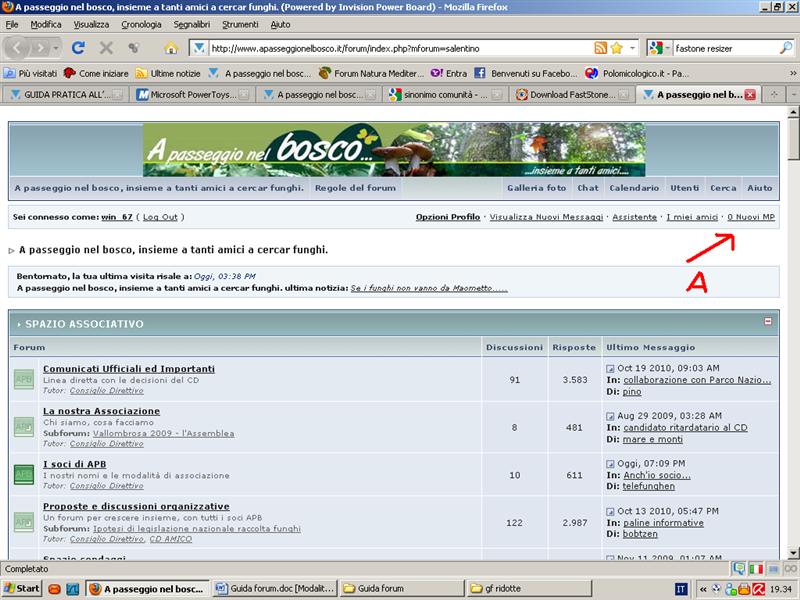Go to the Firefox home page icon
This screenshot has width=800, height=600.
[x=170, y=47]
